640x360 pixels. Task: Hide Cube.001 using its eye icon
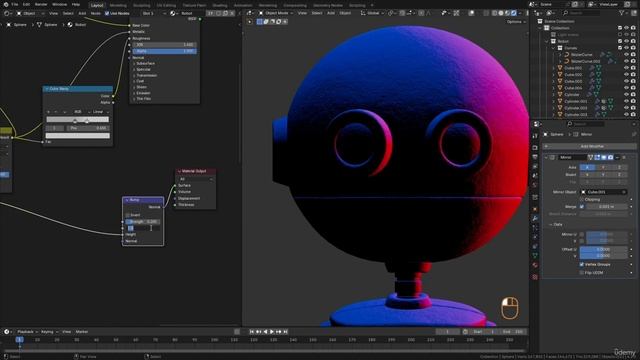(627, 68)
